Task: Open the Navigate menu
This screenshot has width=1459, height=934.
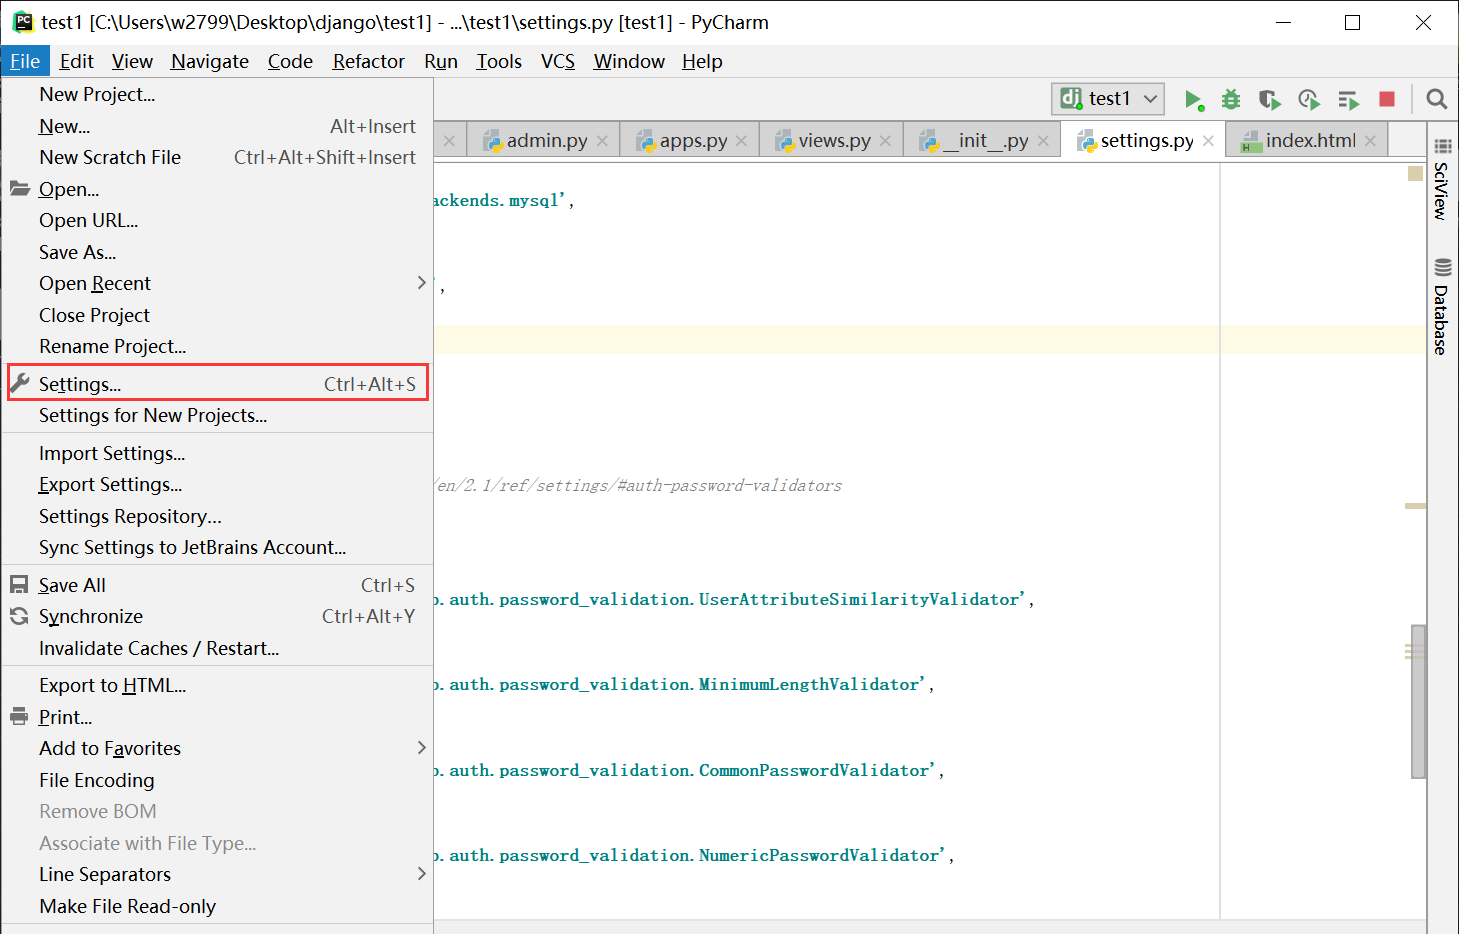Action: pos(210,61)
